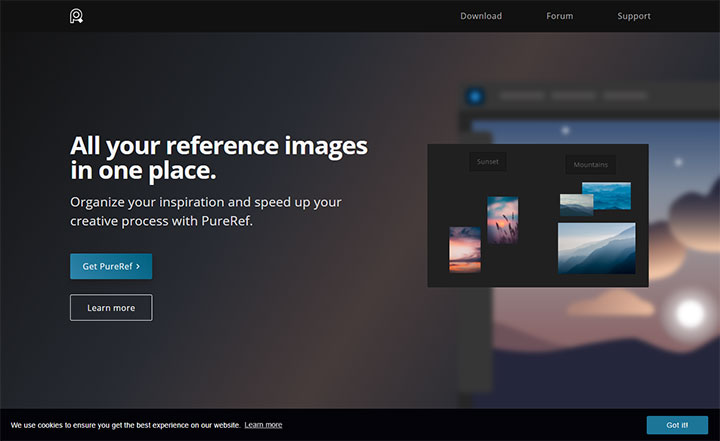Screen dimensions: 720x441
Task: Click the Mountains label in preview
Action: click(x=591, y=164)
